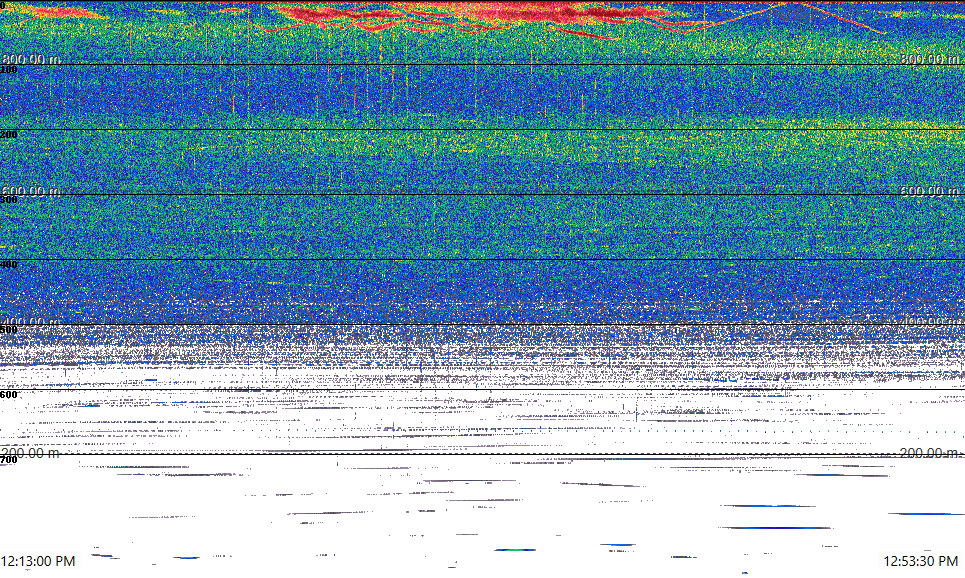Select the 200 depth gridline marker

[9, 135]
